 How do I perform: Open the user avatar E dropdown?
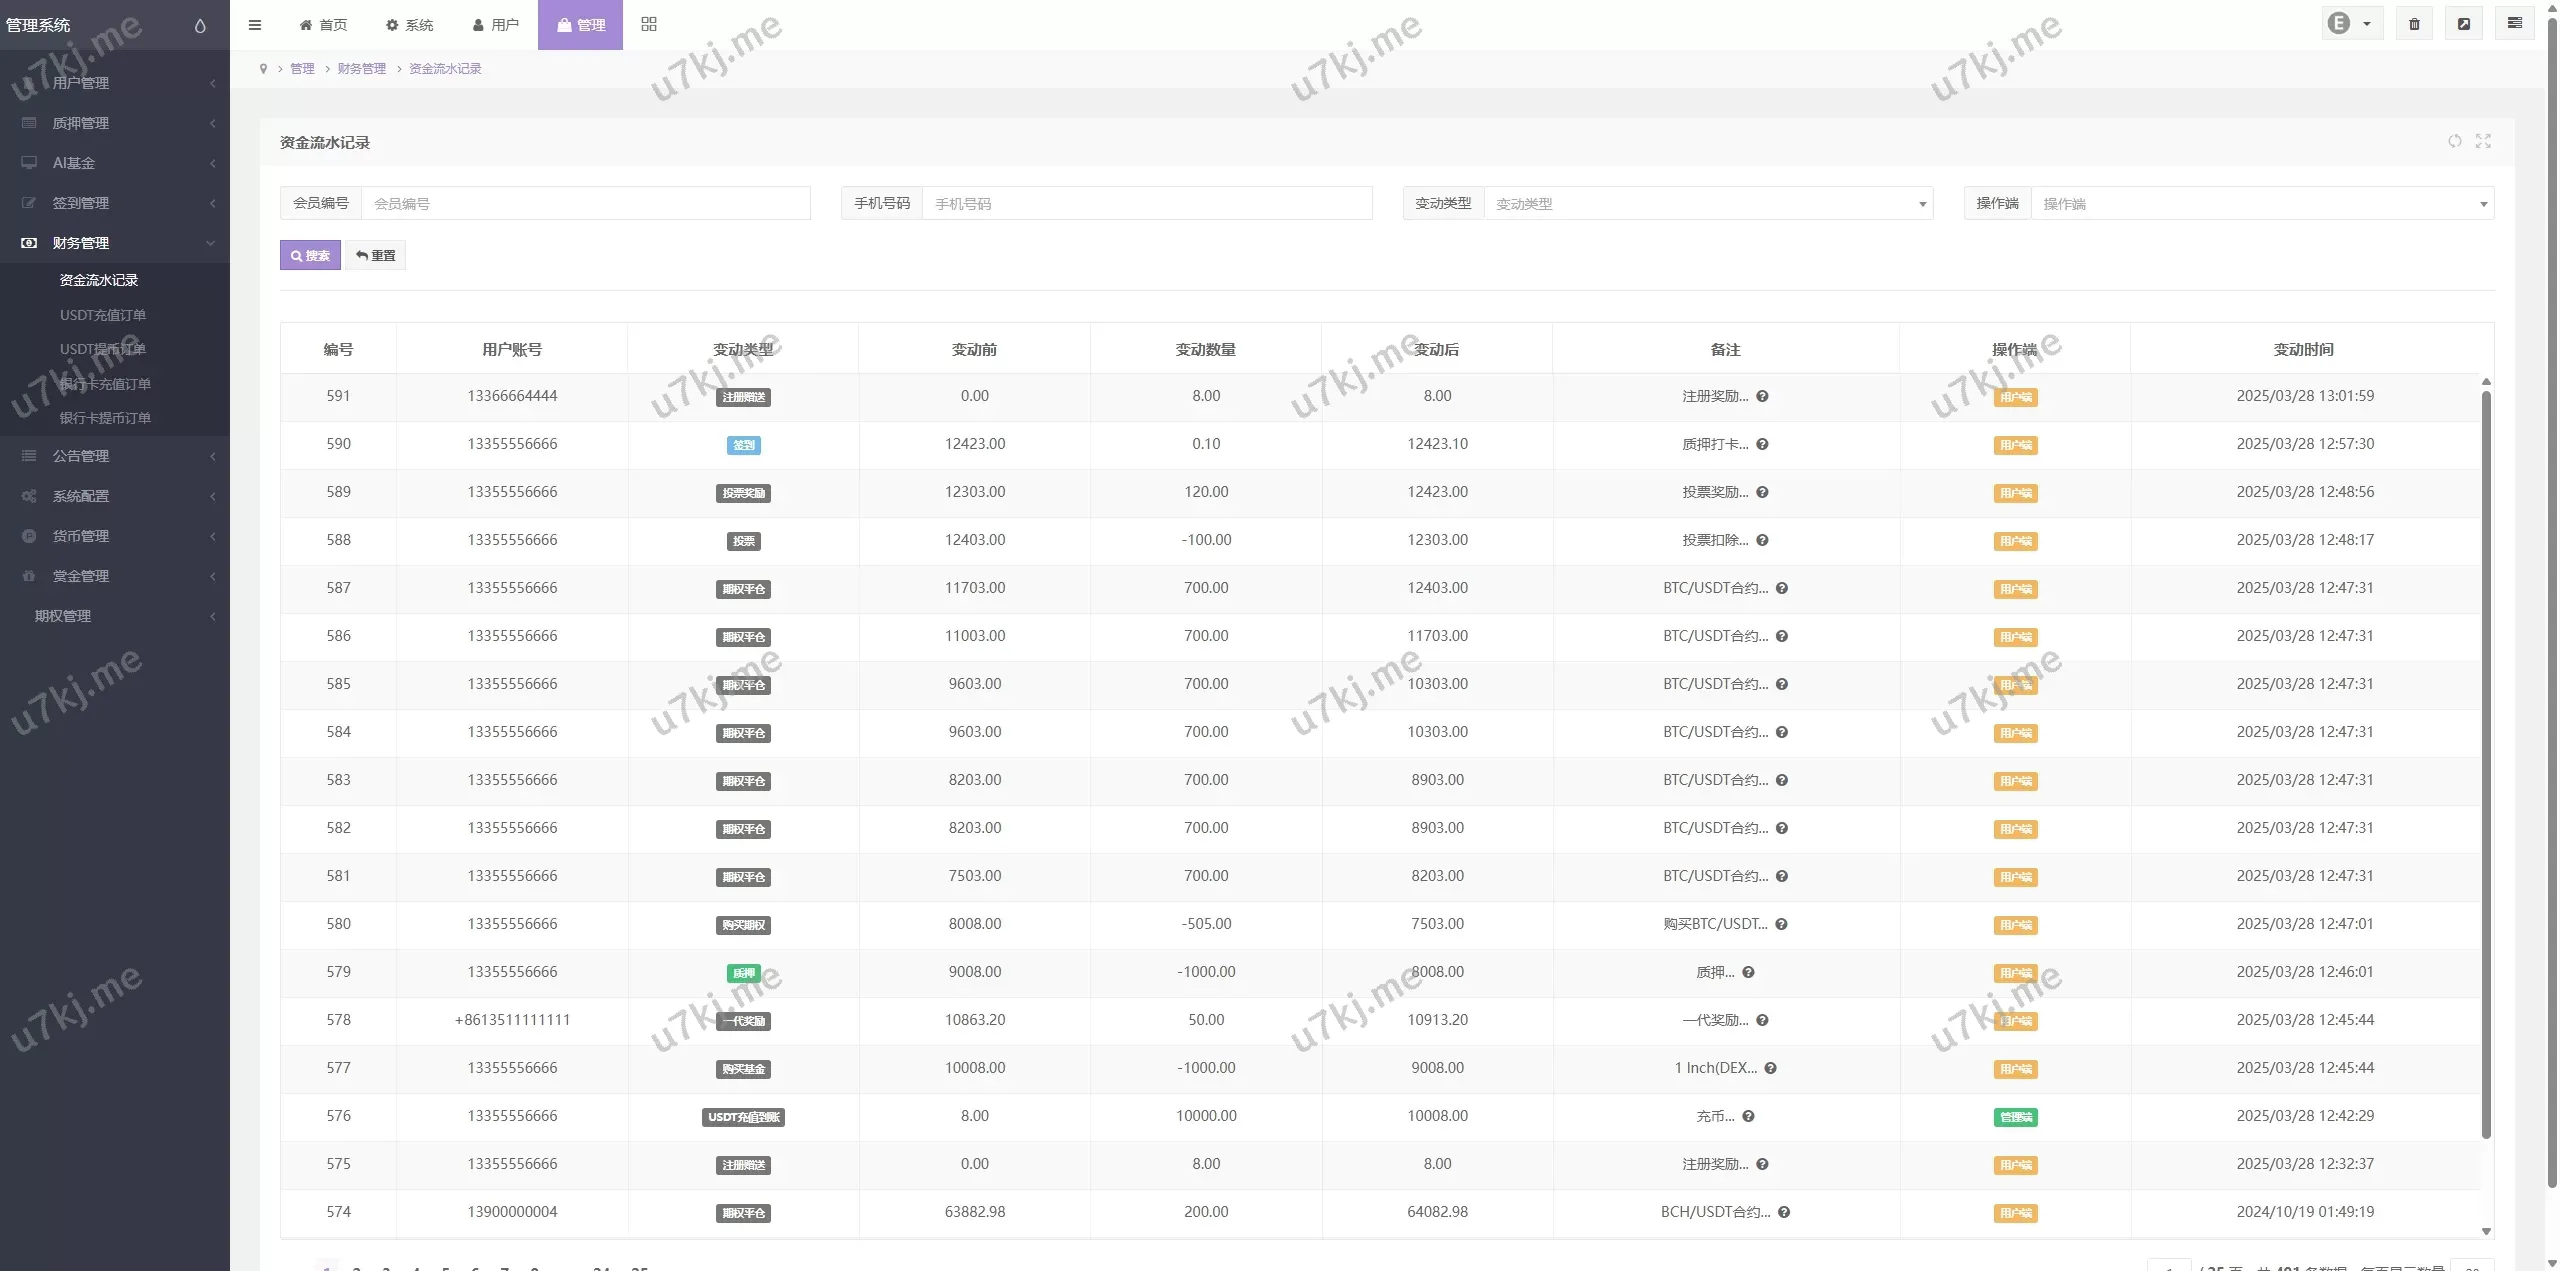(x=2350, y=24)
